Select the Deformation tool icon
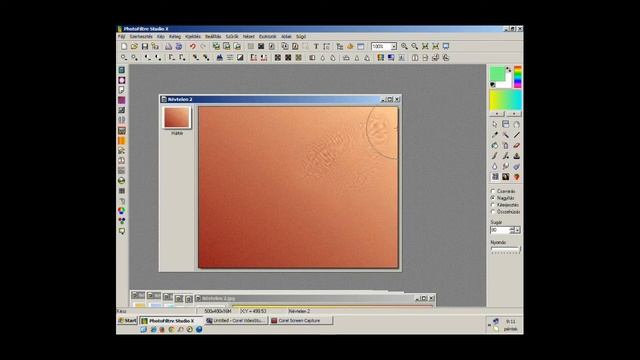 [495, 177]
